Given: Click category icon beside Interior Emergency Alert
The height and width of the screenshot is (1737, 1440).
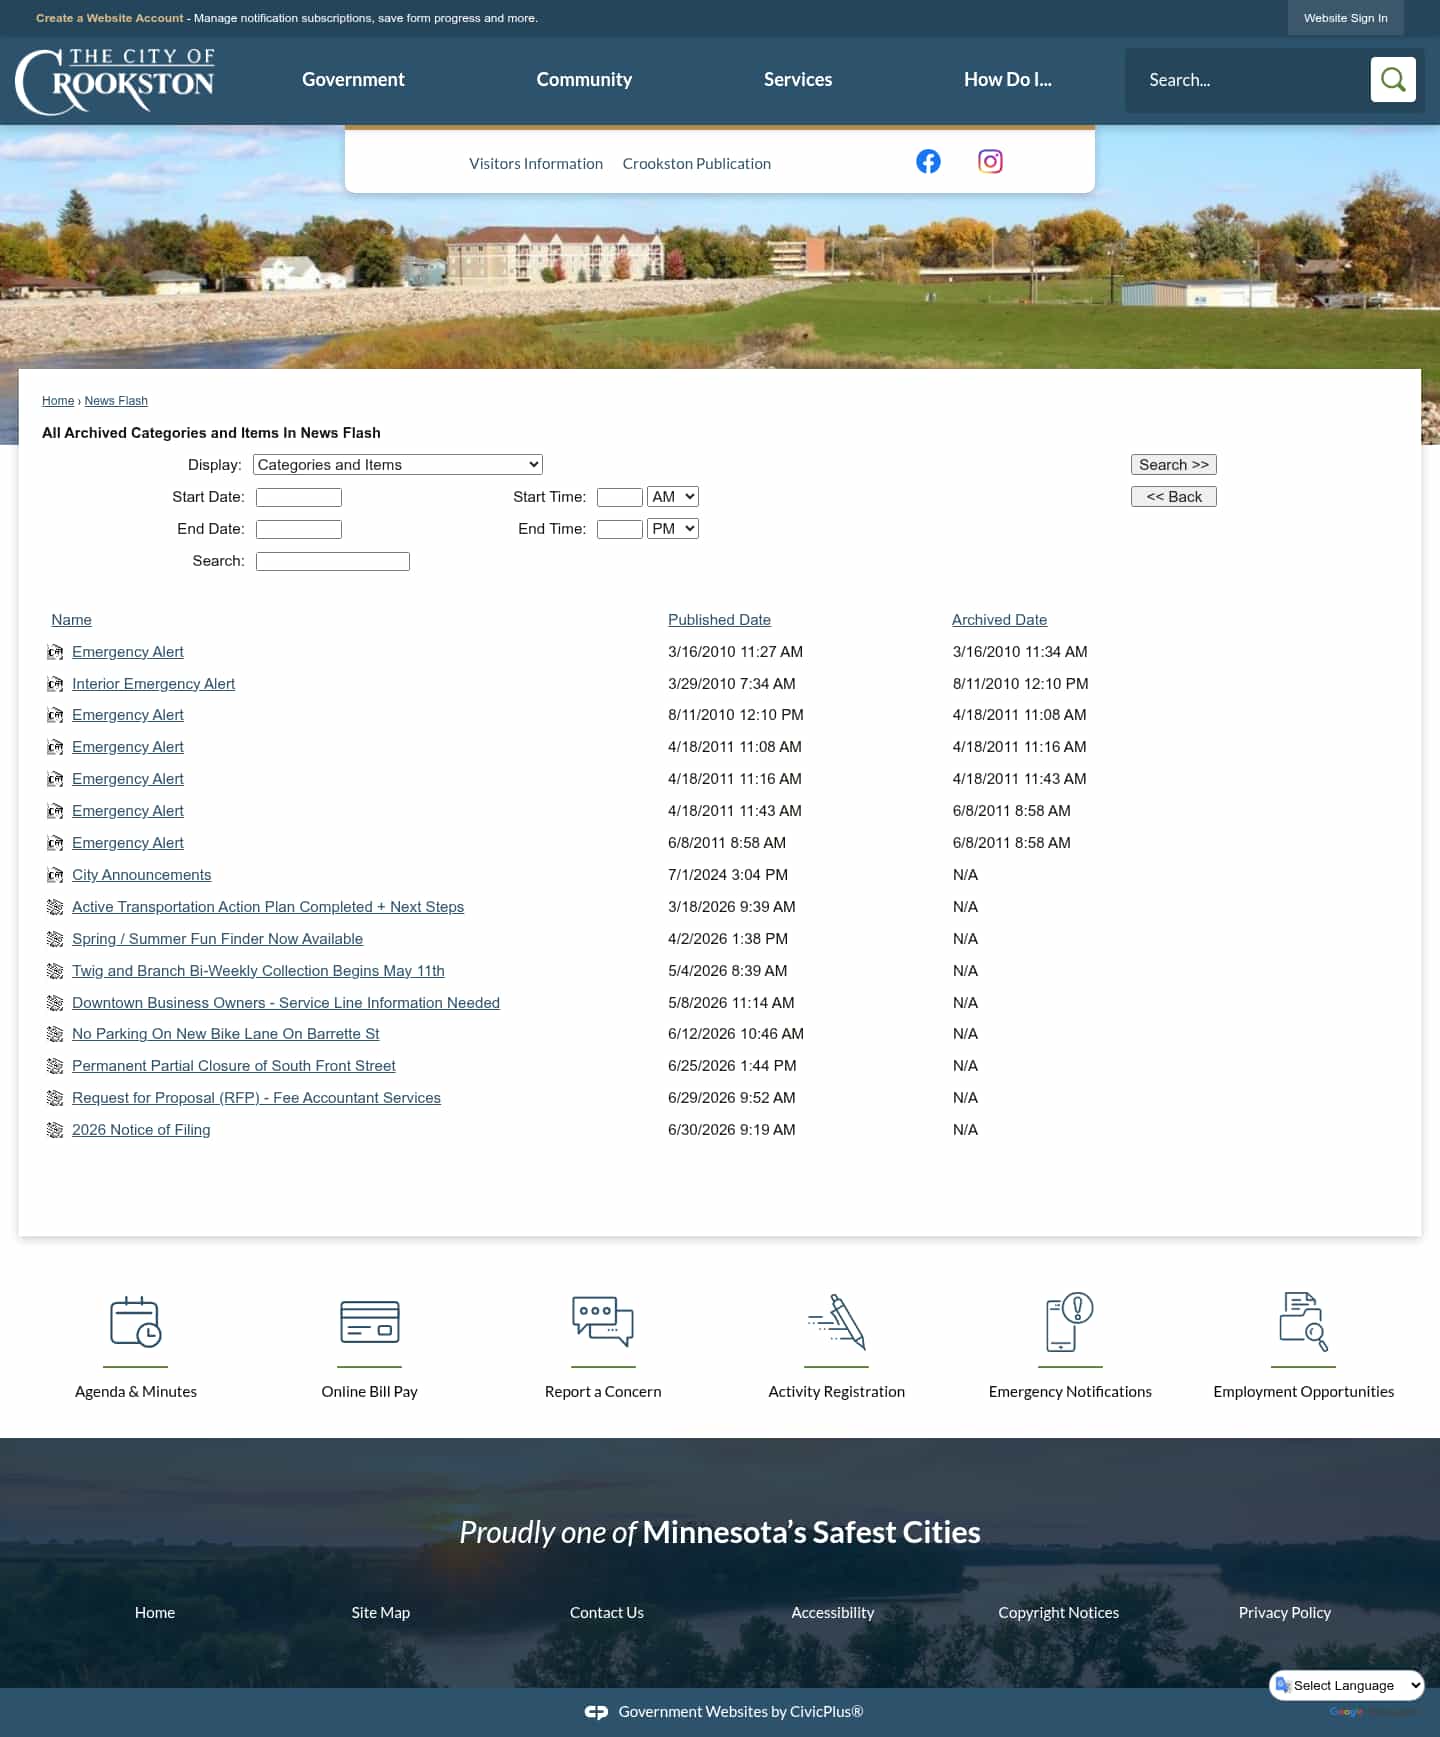Looking at the screenshot, I should [x=55, y=684].
